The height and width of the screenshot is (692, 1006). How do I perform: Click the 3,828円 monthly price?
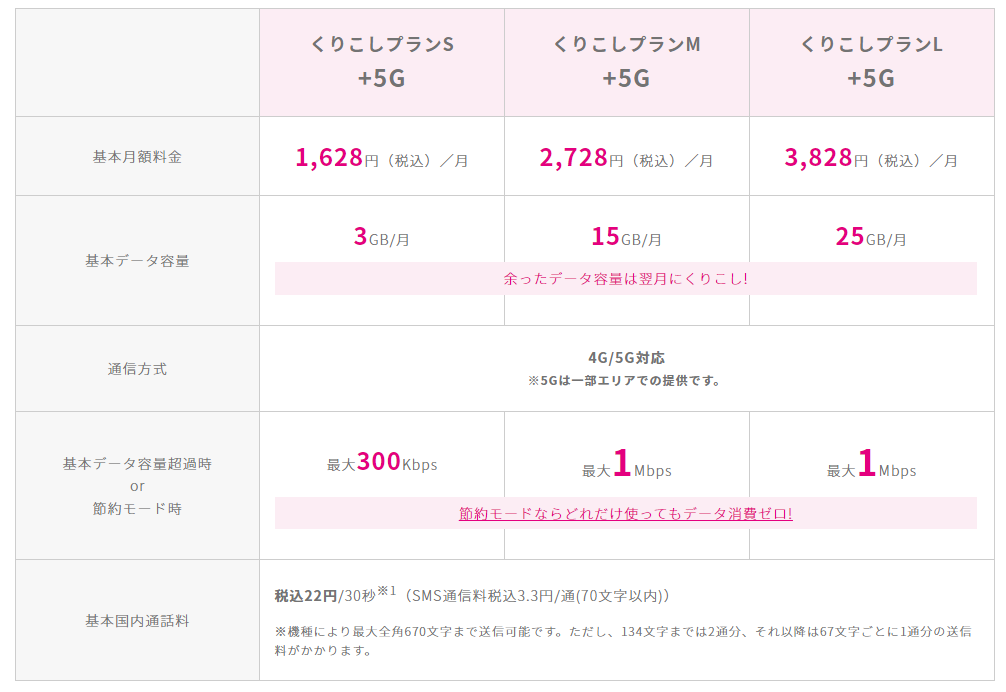point(871,158)
